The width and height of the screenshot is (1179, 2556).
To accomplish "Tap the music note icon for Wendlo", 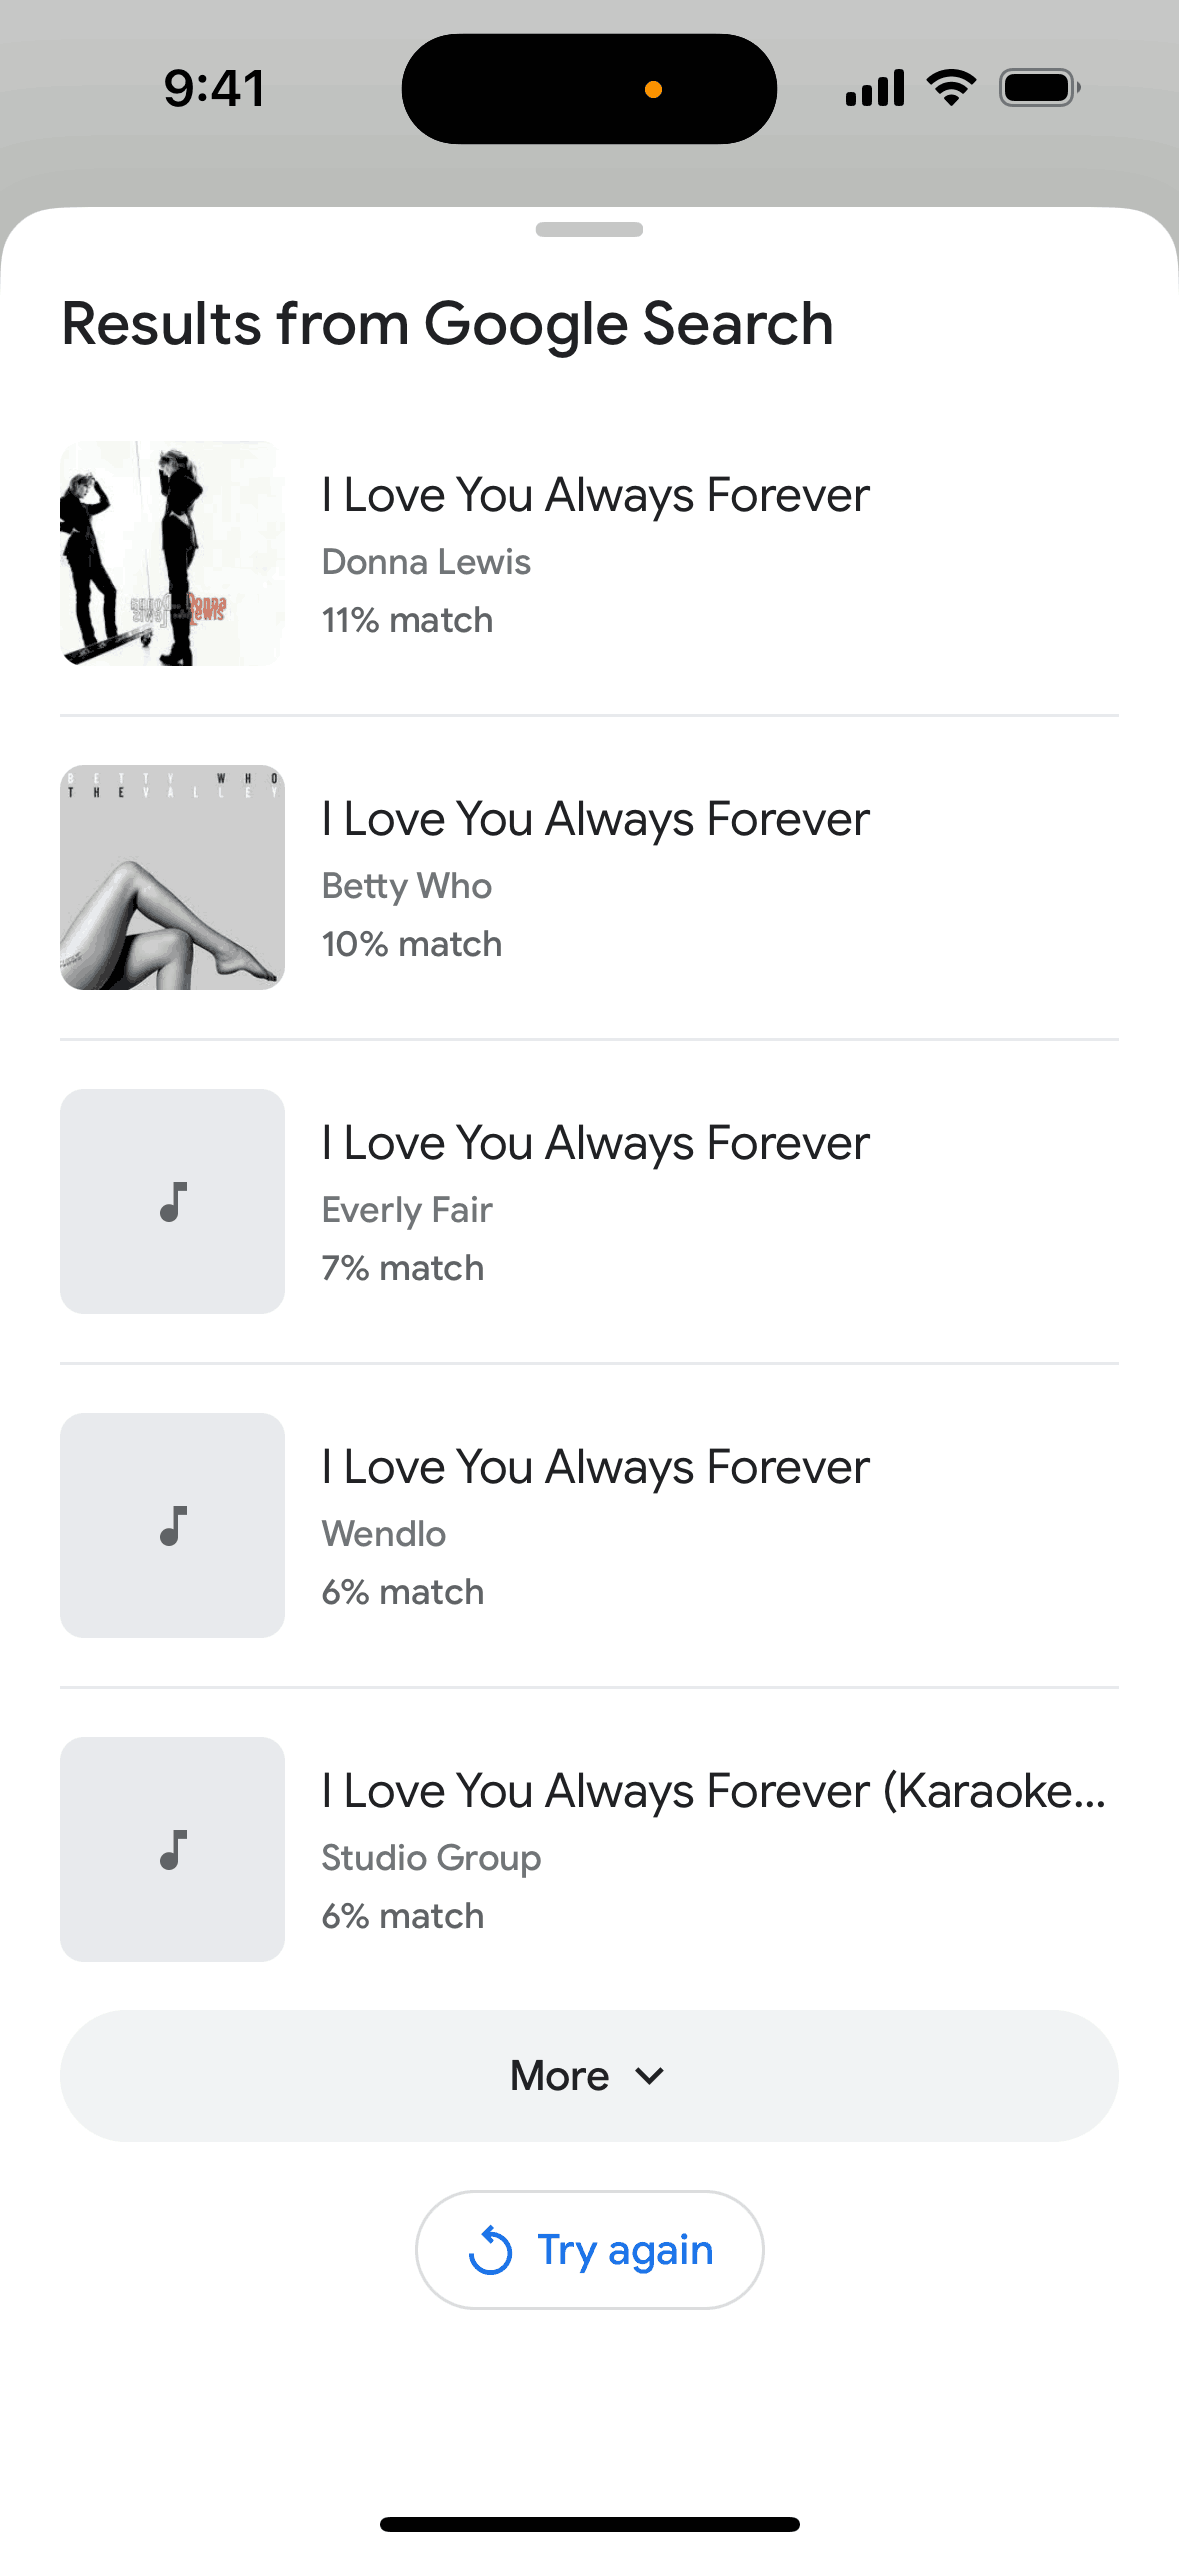I will [173, 1526].
